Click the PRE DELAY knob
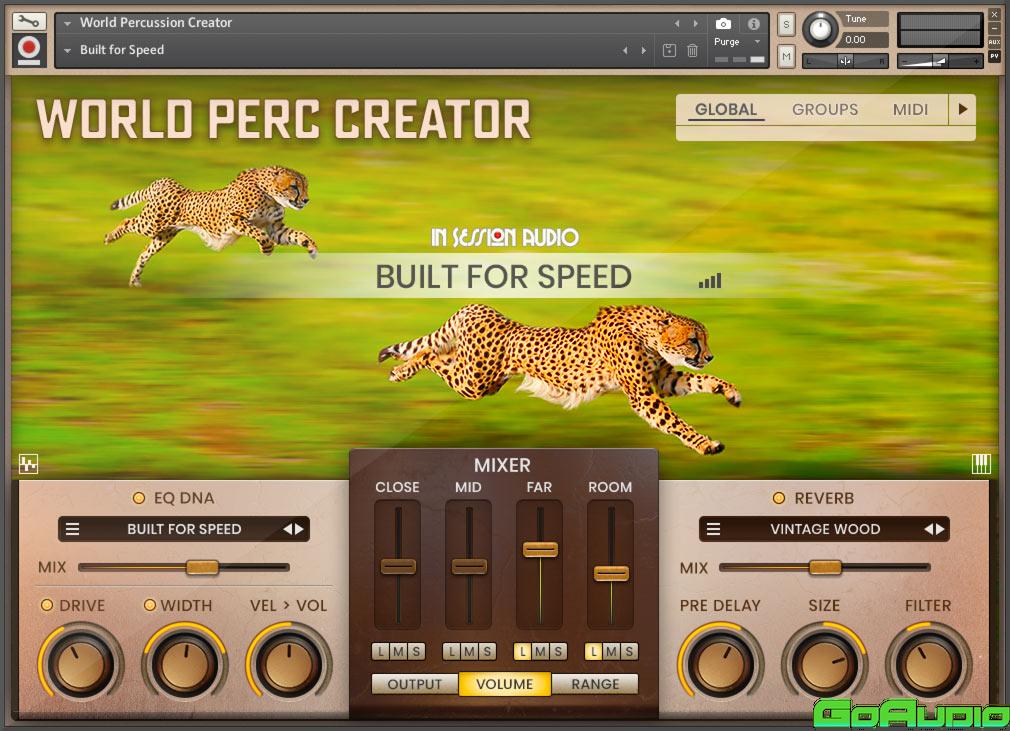Screen dimensions: 1010x731 [721, 664]
